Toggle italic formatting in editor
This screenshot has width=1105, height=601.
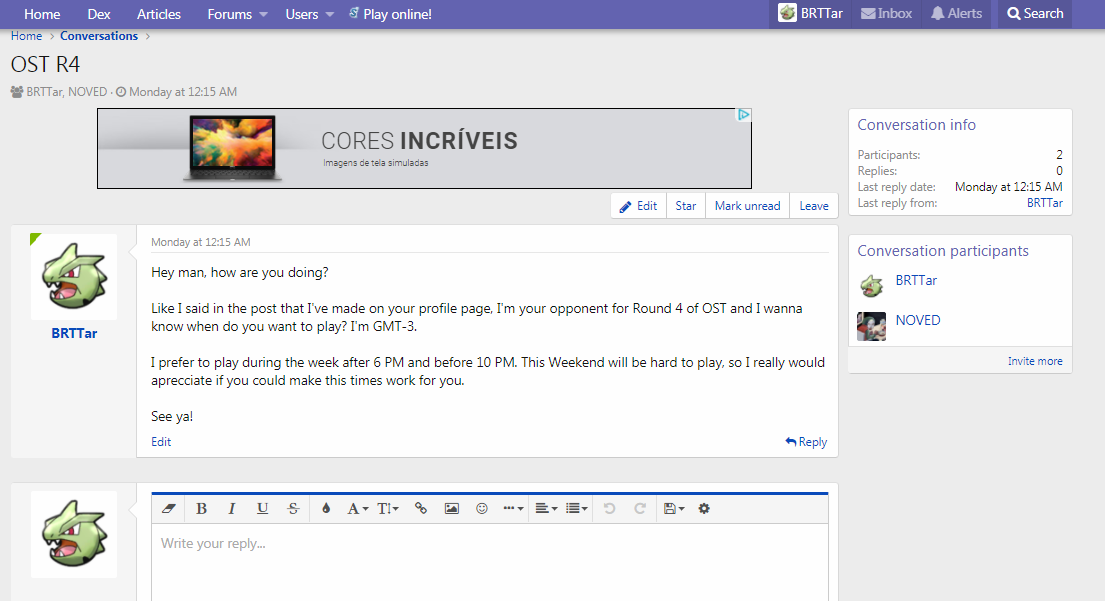point(231,508)
